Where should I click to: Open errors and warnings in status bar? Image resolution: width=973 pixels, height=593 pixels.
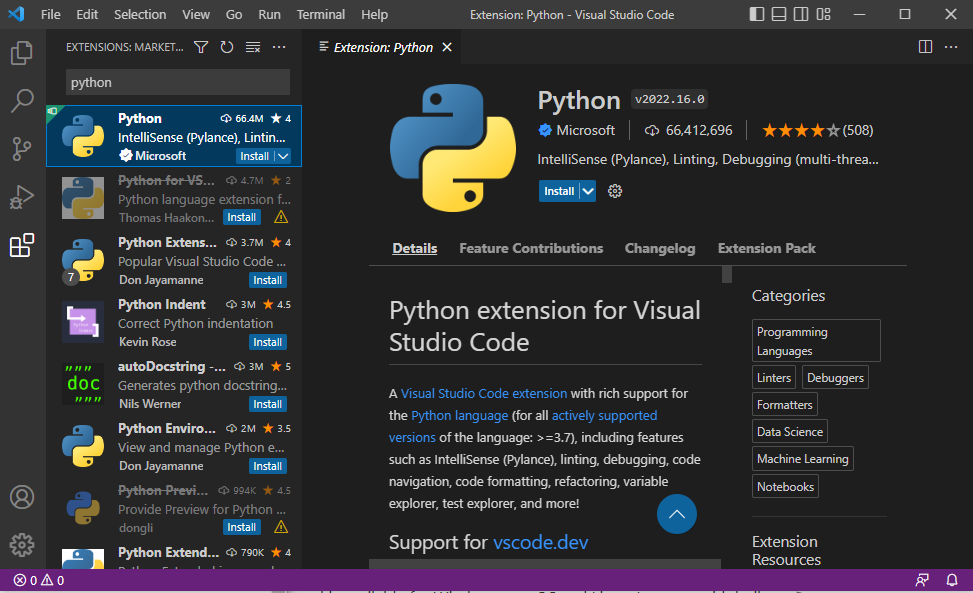(x=39, y=581)
